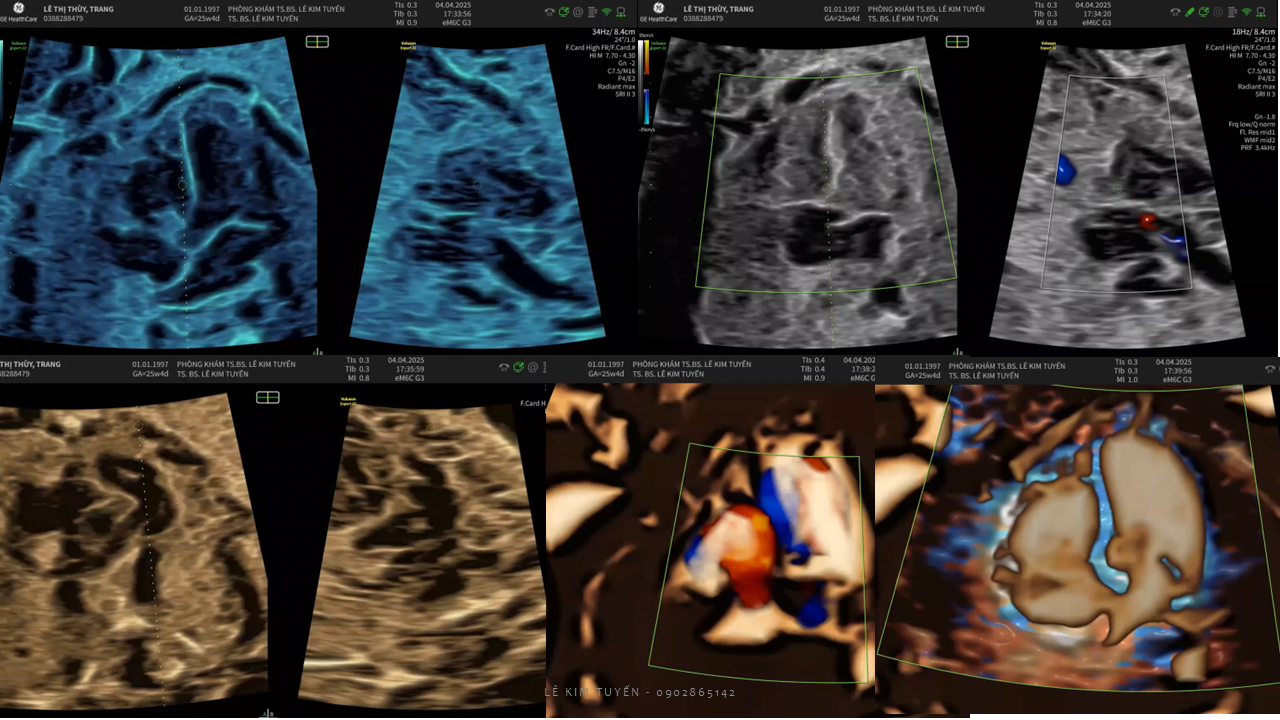Click the Wi-Fi icon in top-left panel header
Viewport: 1280px width, 720px height.
point(606,12)
